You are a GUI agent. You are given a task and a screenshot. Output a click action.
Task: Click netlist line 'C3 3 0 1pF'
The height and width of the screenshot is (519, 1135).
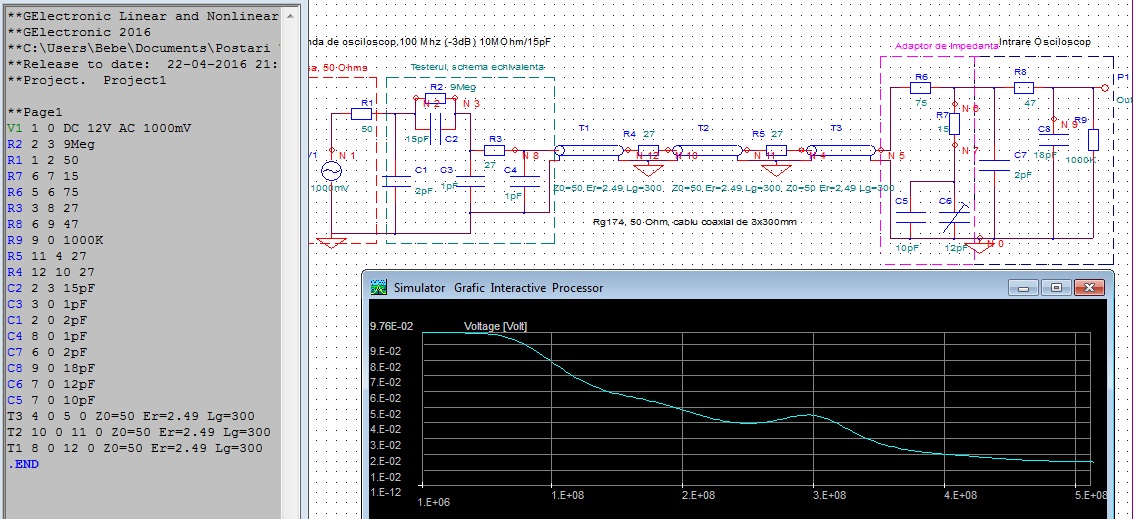pyautogui.click(x=47, y=304)
